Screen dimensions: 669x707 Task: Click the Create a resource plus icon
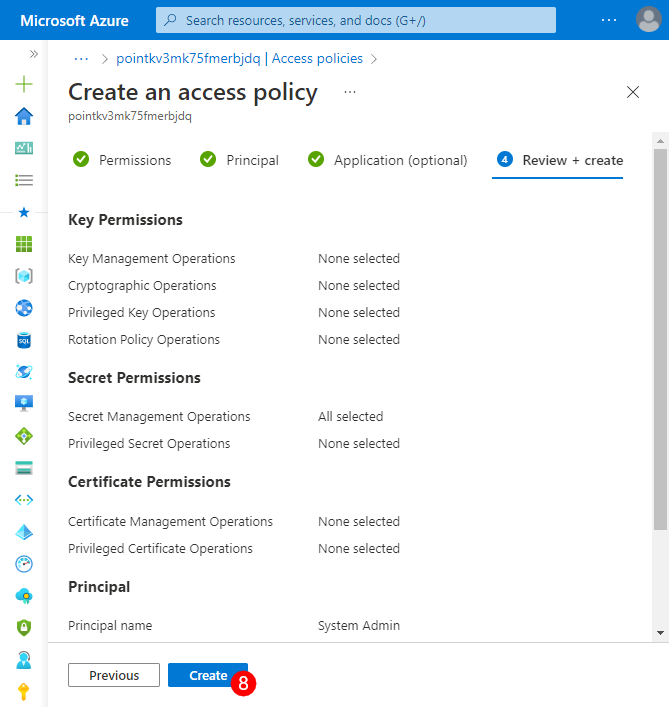pyautogui.click(x=24, y=84)
